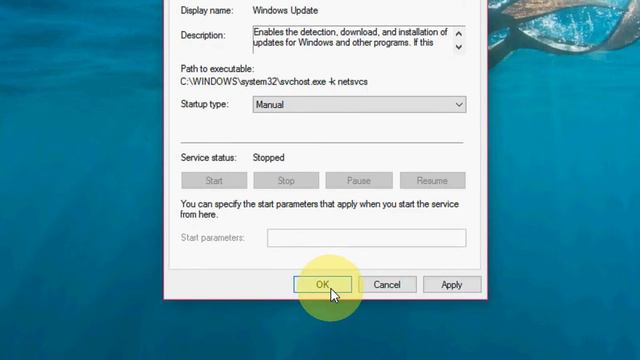
Task: Click the start parameters help text
Action: [320, 209]
